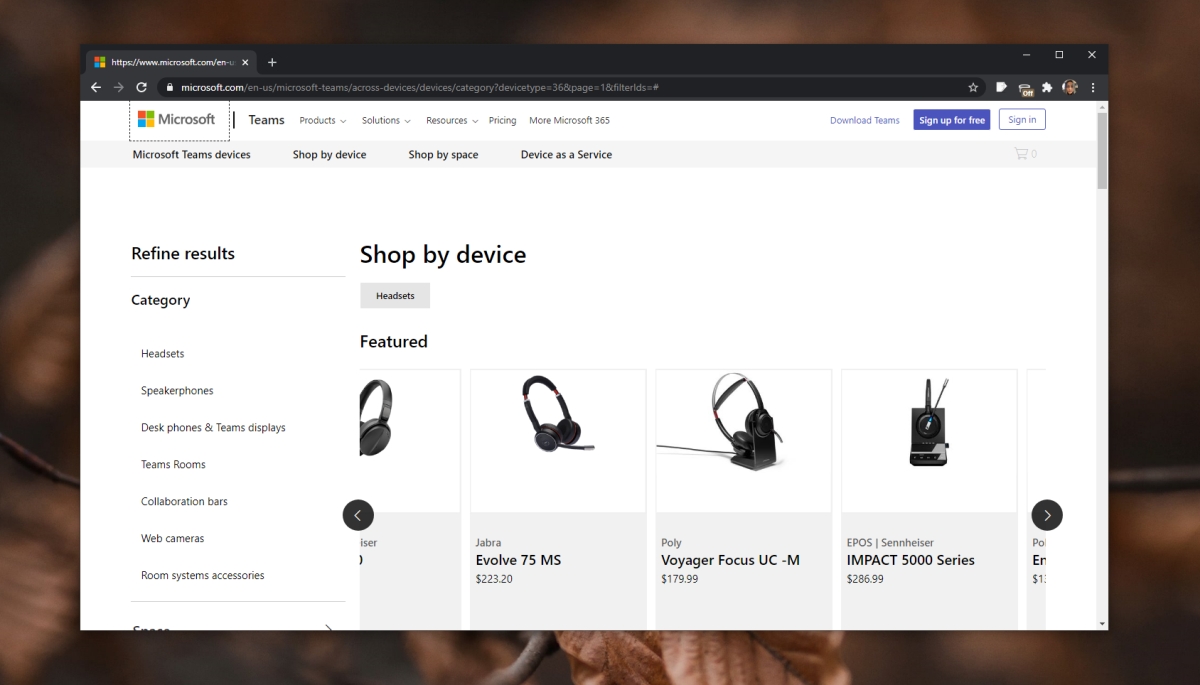Show previous featured devices in carousel
Viewport: 1200px width, 685px height.
coord(358,515)
